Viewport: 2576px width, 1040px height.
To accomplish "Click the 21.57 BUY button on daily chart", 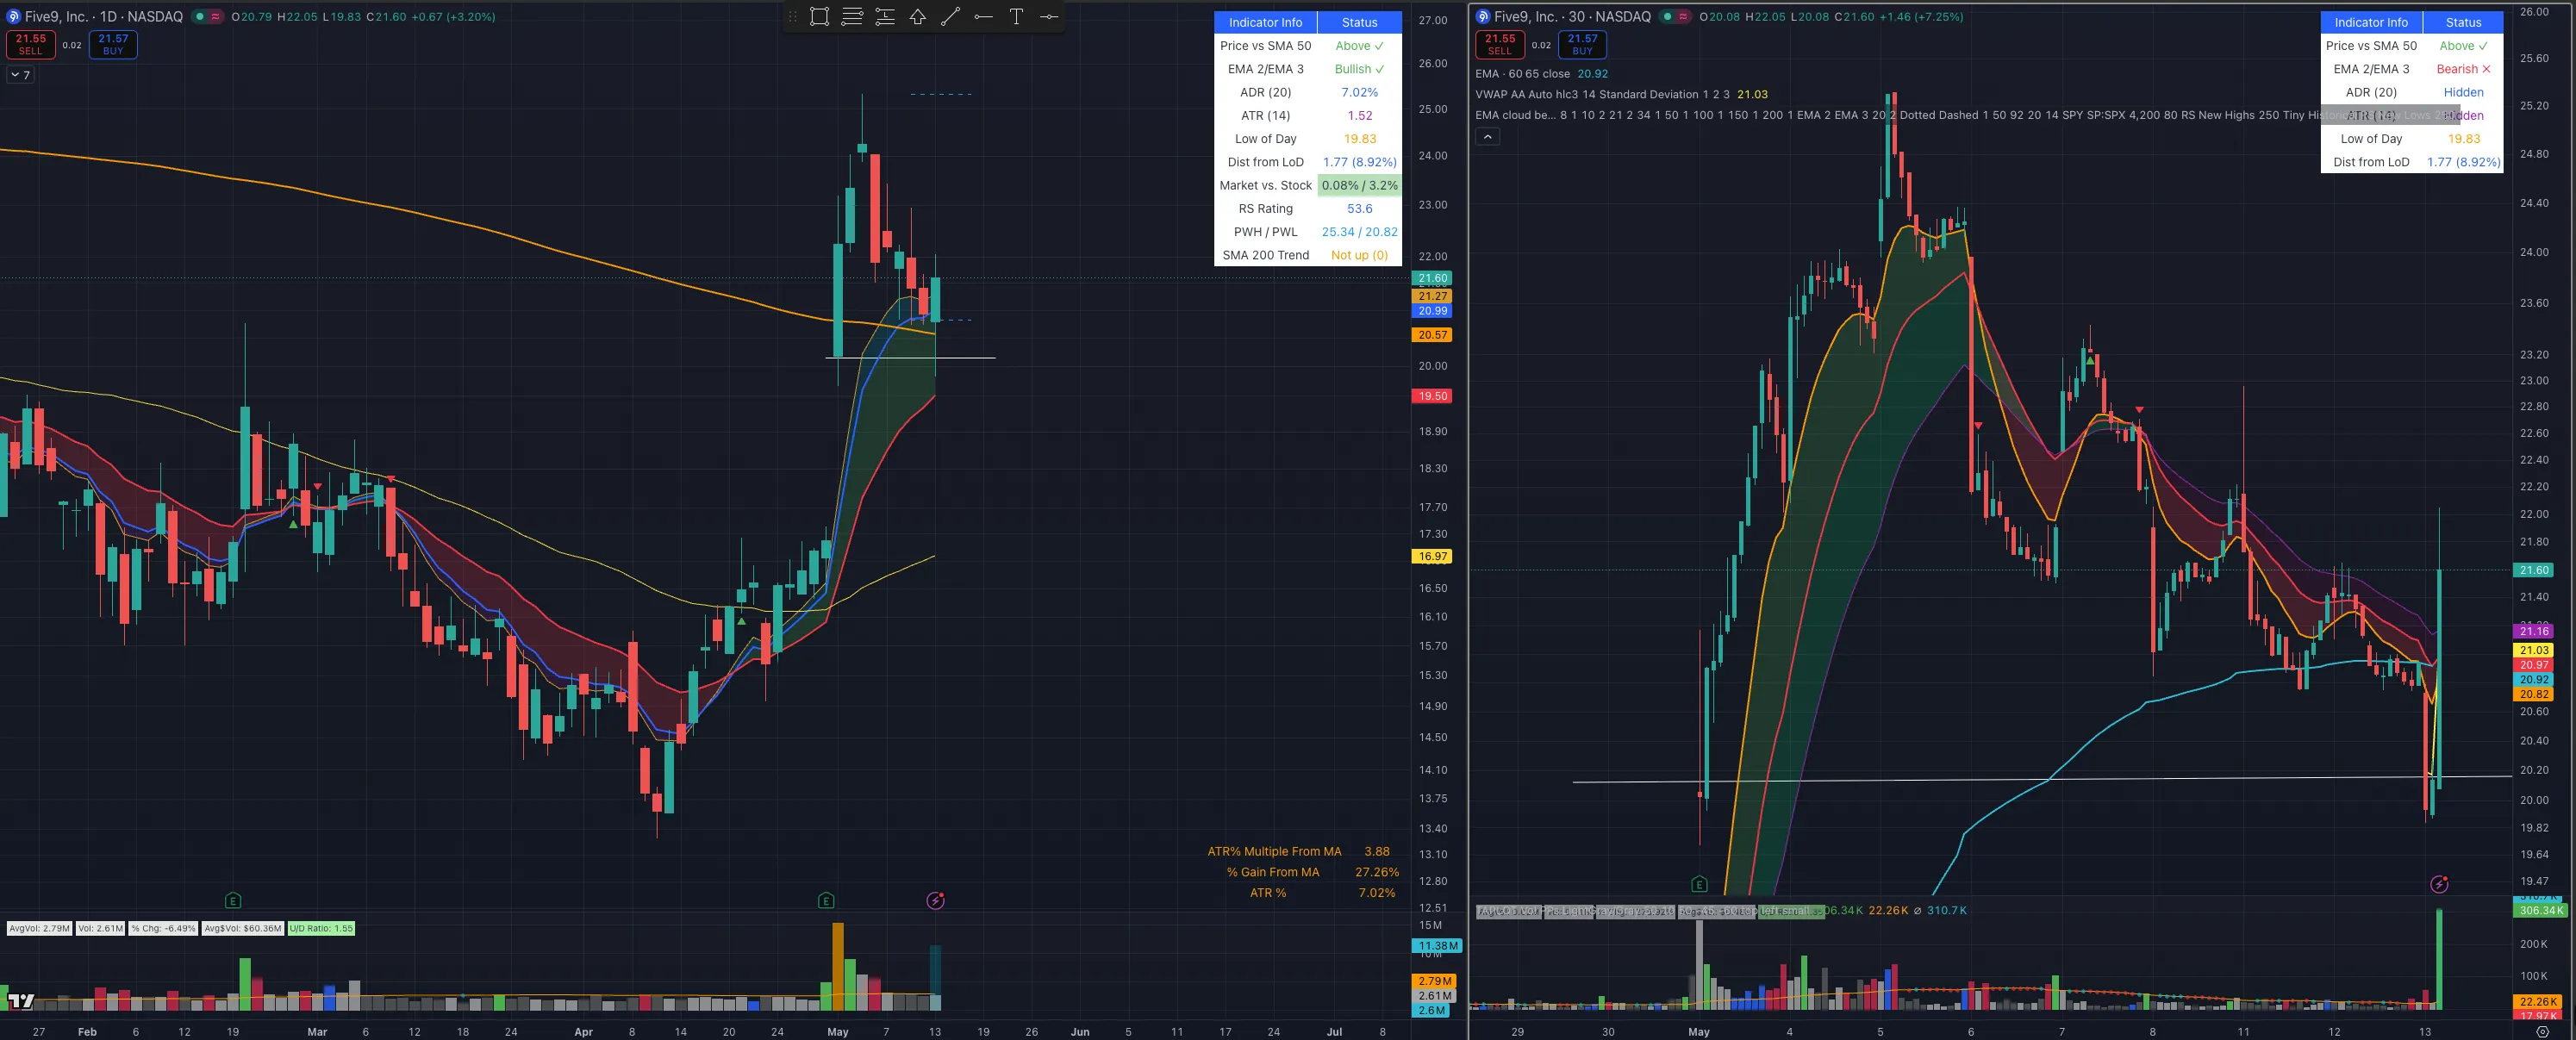I will 113,44.
